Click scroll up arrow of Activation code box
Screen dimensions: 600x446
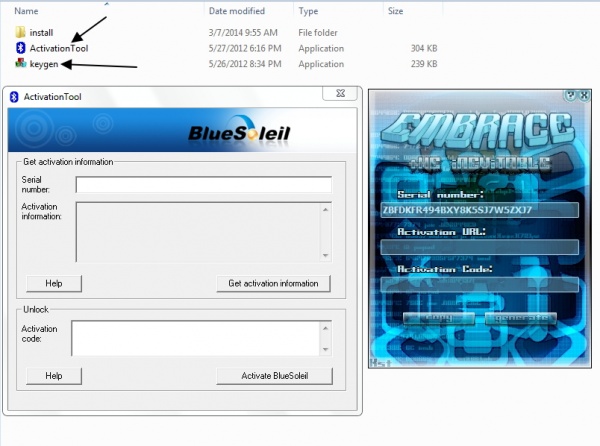click(326, 328)
